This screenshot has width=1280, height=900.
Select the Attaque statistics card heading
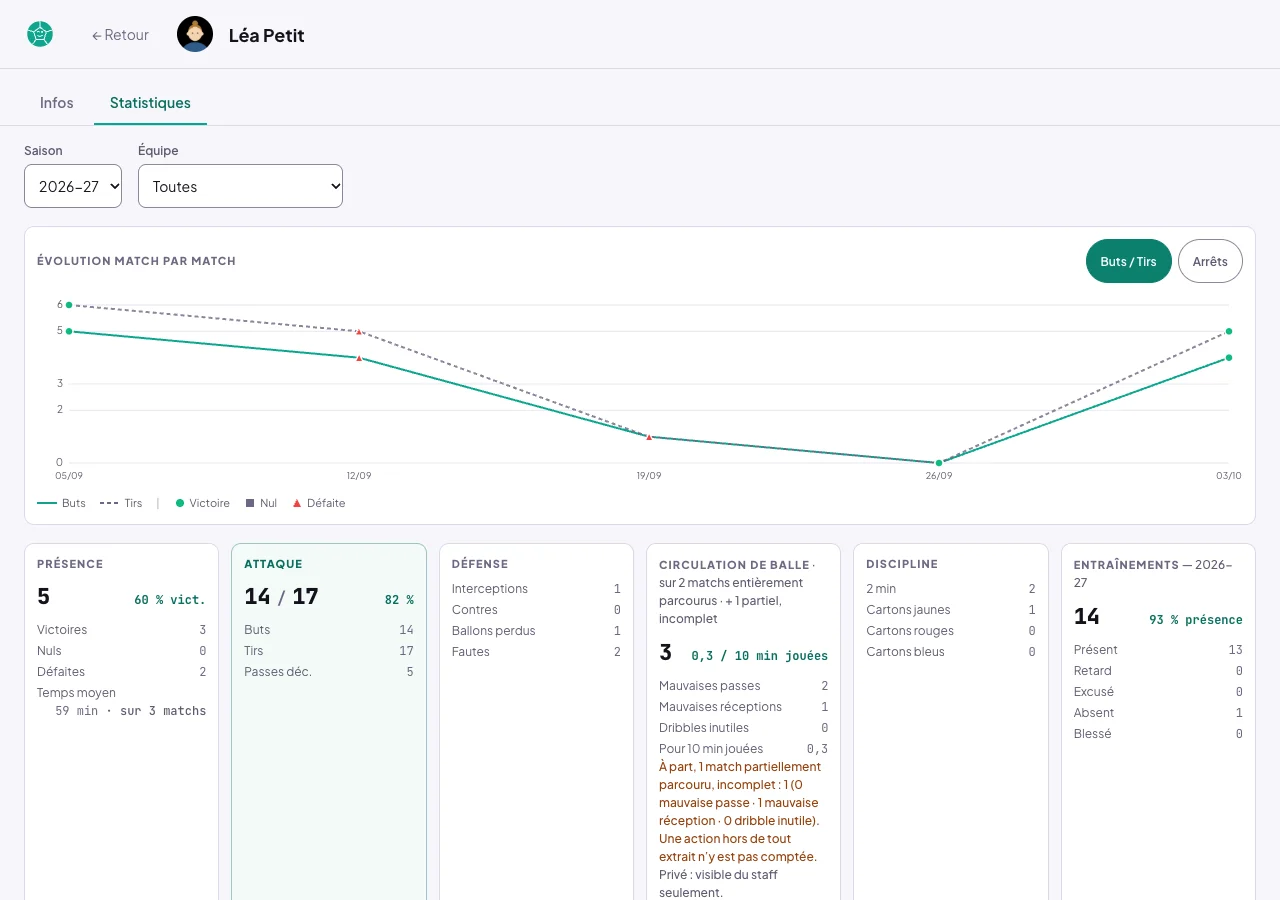[273, 564]
